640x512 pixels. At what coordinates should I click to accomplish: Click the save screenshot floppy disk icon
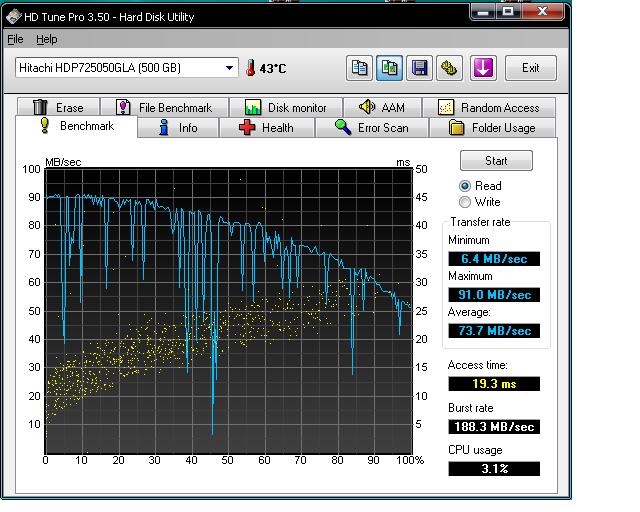(419, 68)
